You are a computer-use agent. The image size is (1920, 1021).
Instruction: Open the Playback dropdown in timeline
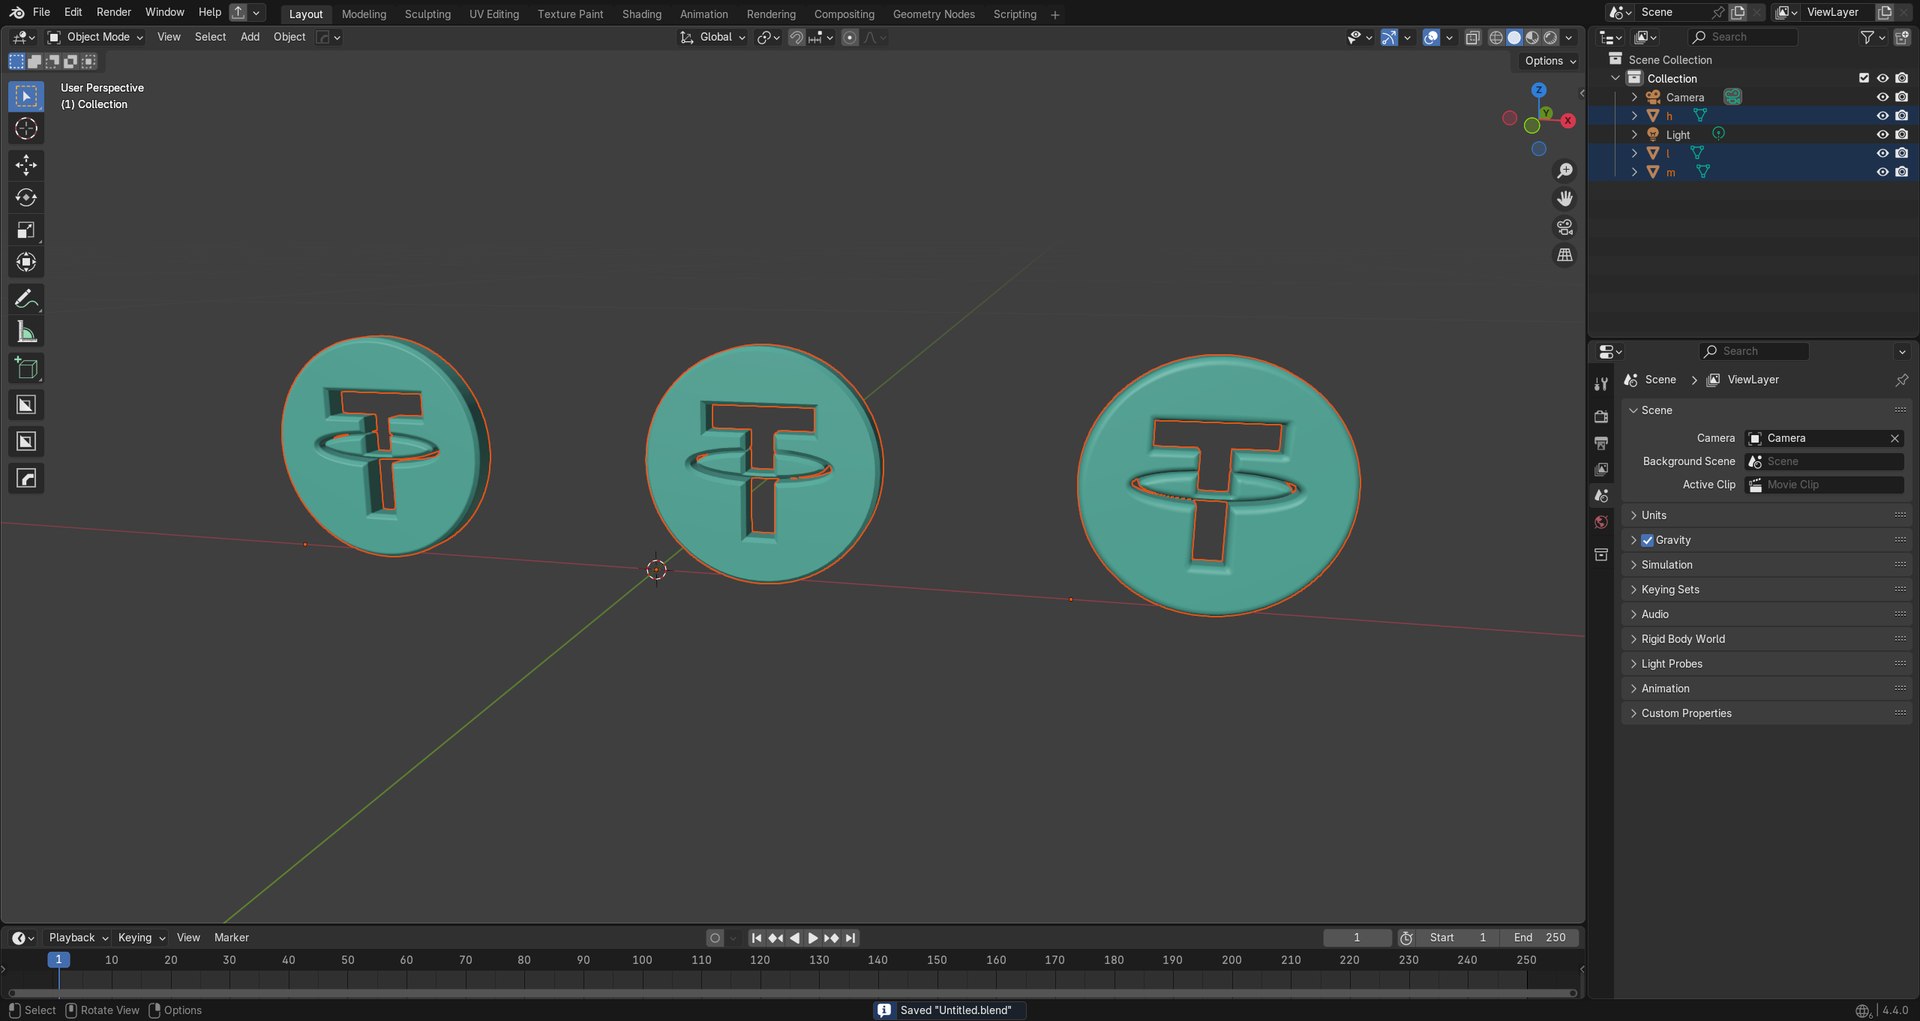[x=78, y=938]
